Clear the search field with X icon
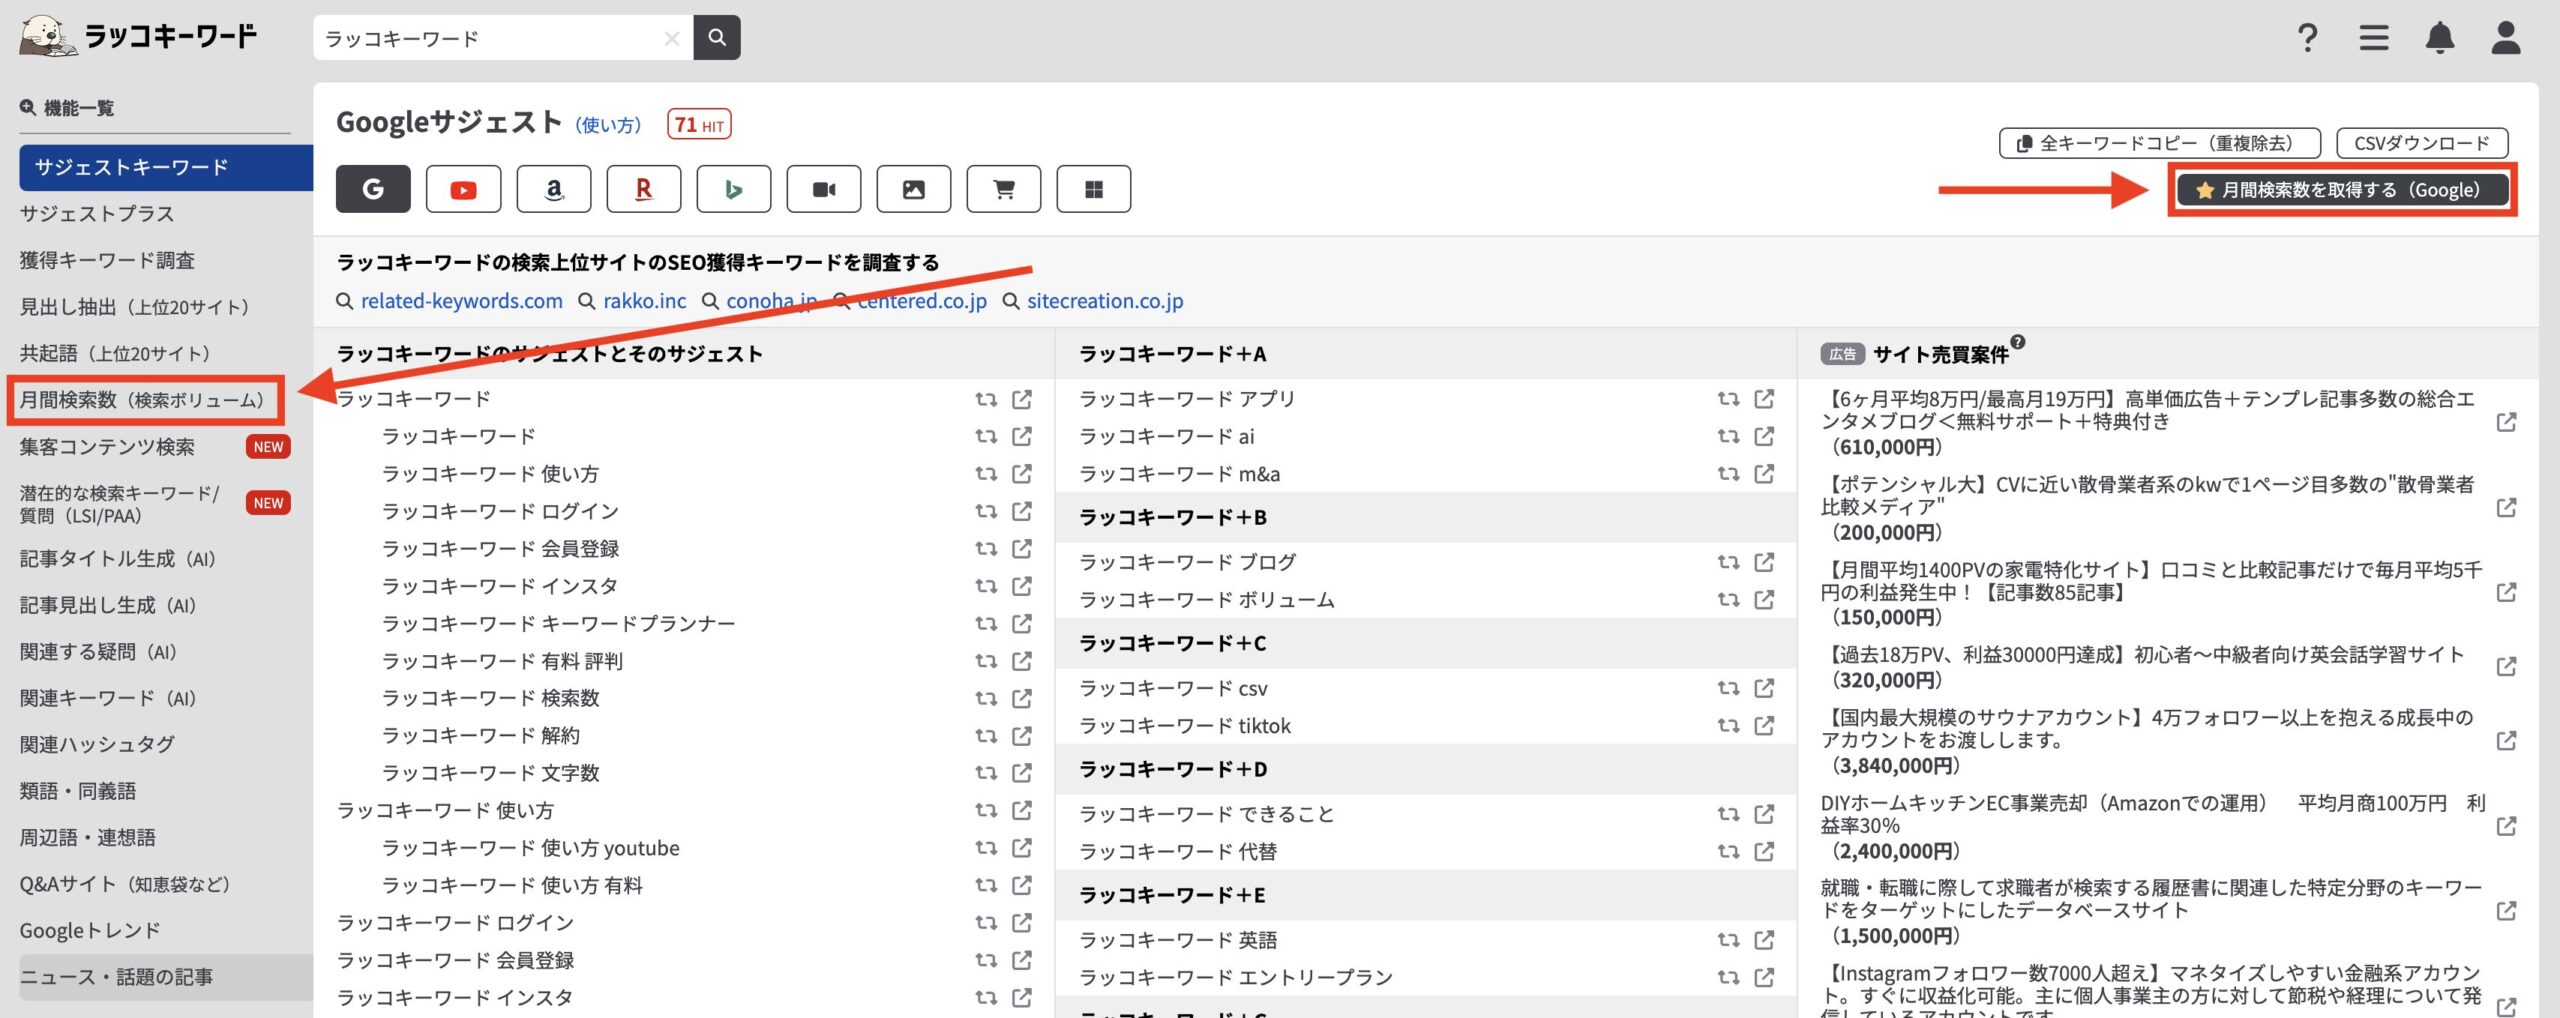 click(x=672, y=38)
